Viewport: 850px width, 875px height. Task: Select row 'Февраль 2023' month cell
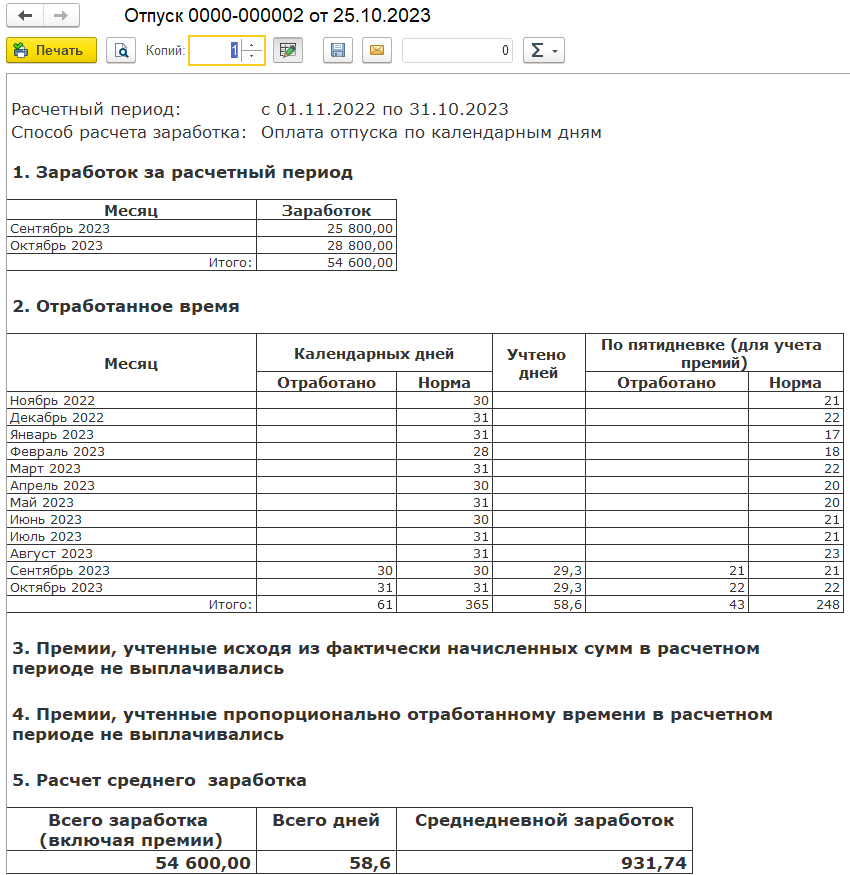[x=132, y=451]
